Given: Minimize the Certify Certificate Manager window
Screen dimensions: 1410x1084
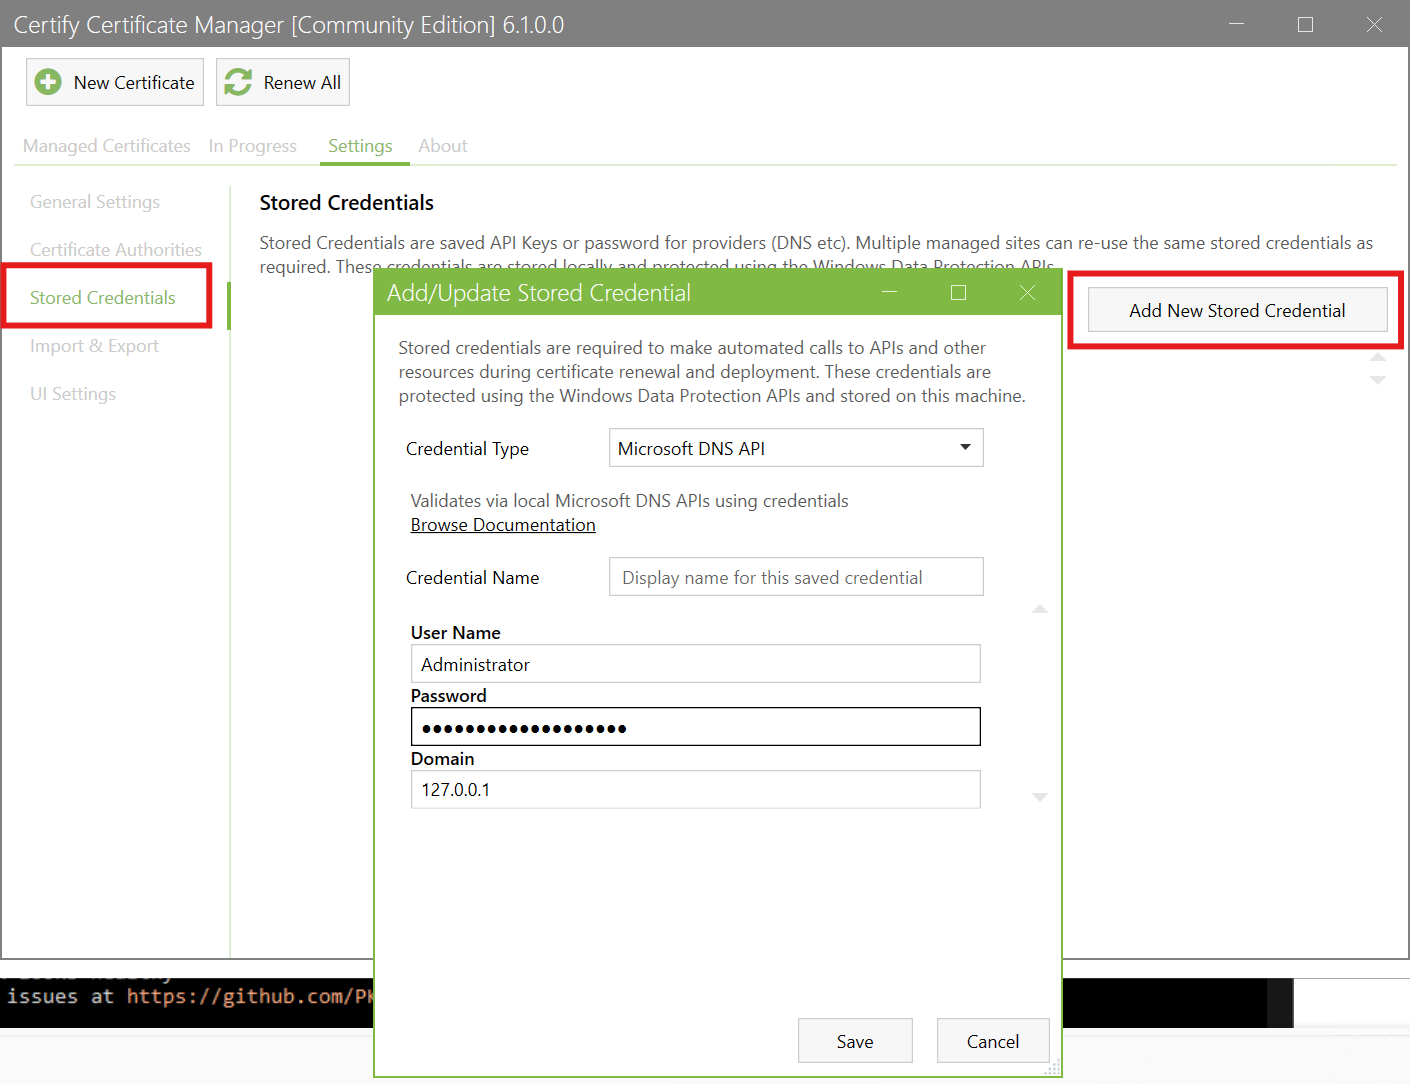Looking at the screenshot, I should coord(1236,24).
